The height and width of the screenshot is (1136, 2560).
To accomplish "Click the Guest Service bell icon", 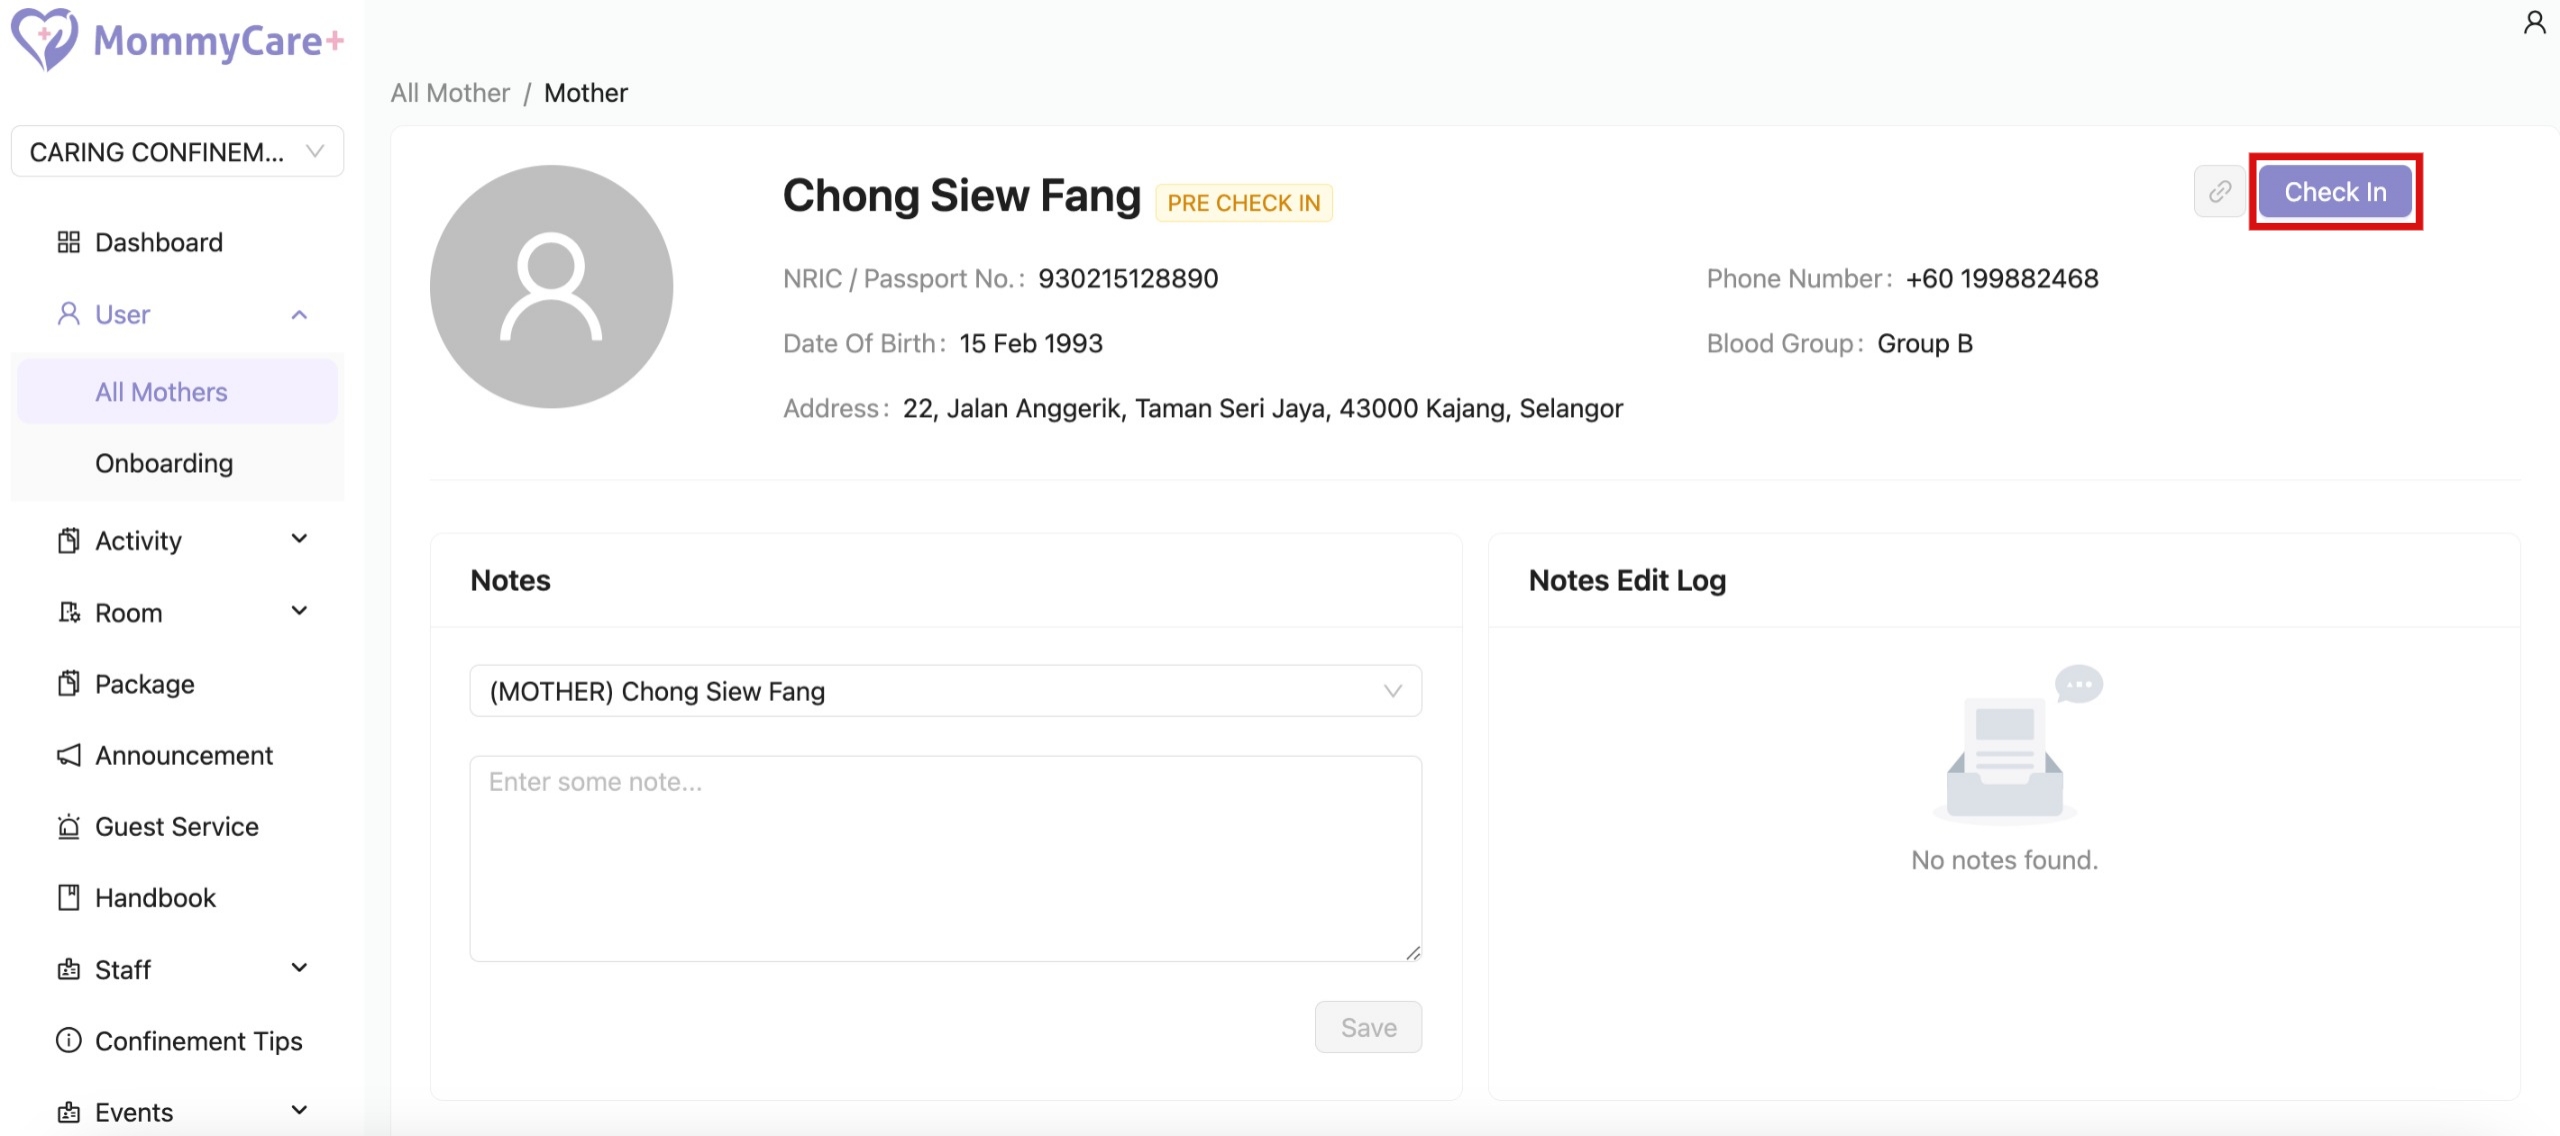I will (68, 827).
